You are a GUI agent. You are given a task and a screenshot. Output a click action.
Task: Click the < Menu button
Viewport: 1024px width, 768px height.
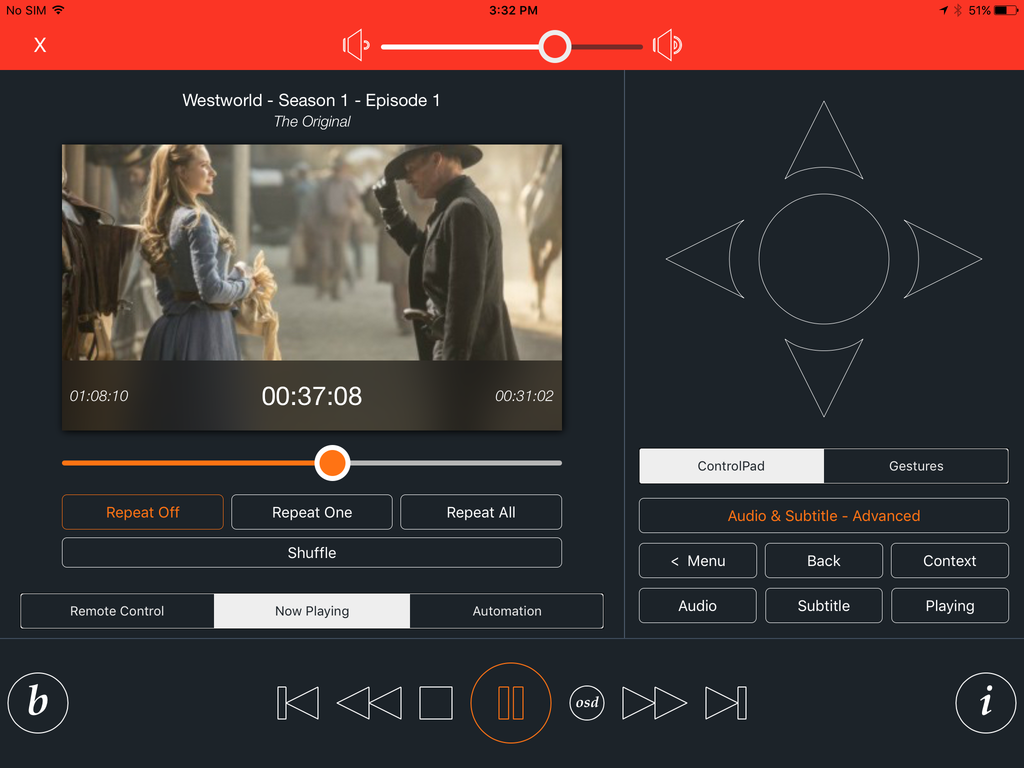click(697, 560)
